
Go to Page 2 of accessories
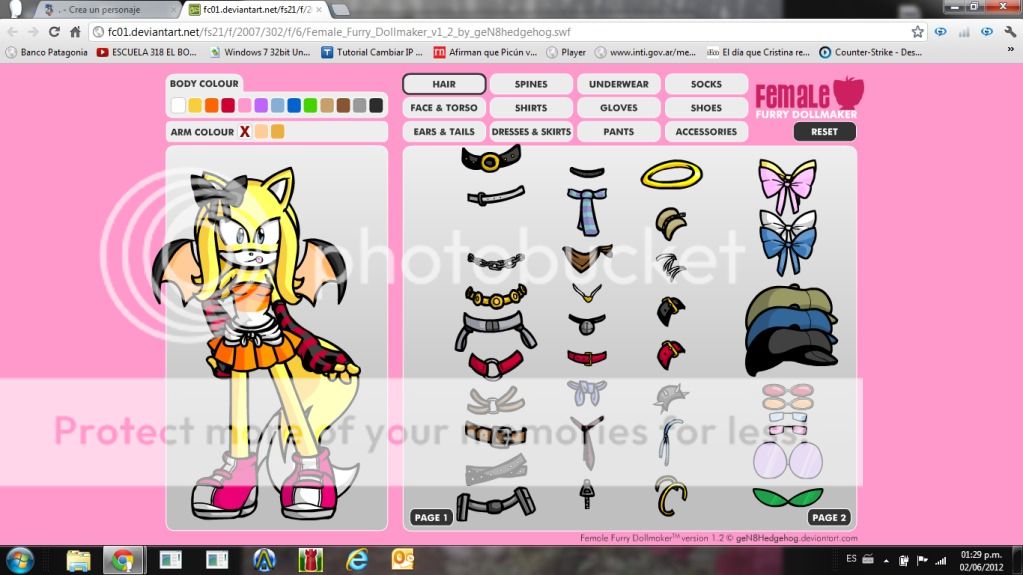[829, 518]
